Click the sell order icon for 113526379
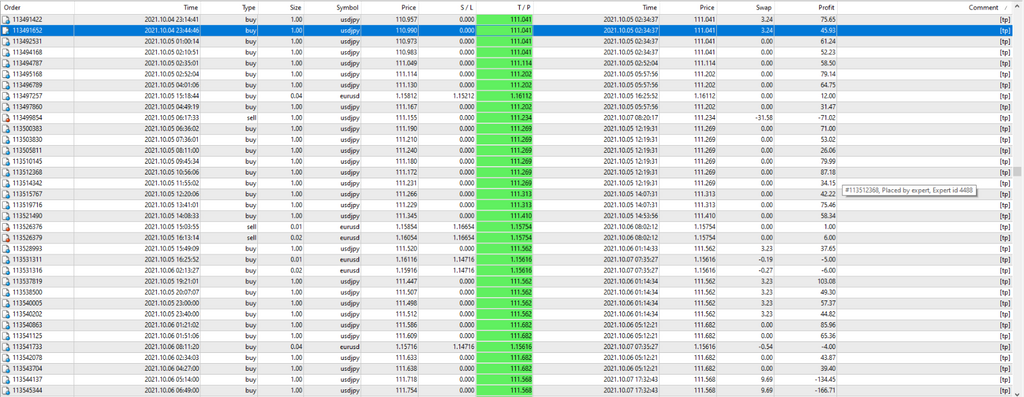The image size is (1024, 397). pos(6,238)
